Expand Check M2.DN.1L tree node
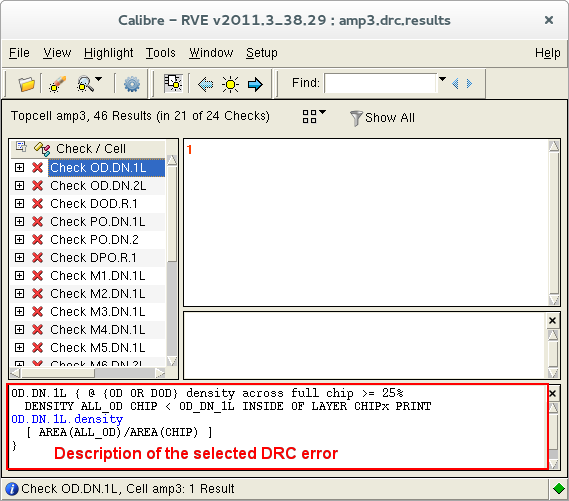The image size is (569, 501). point(19,293)
